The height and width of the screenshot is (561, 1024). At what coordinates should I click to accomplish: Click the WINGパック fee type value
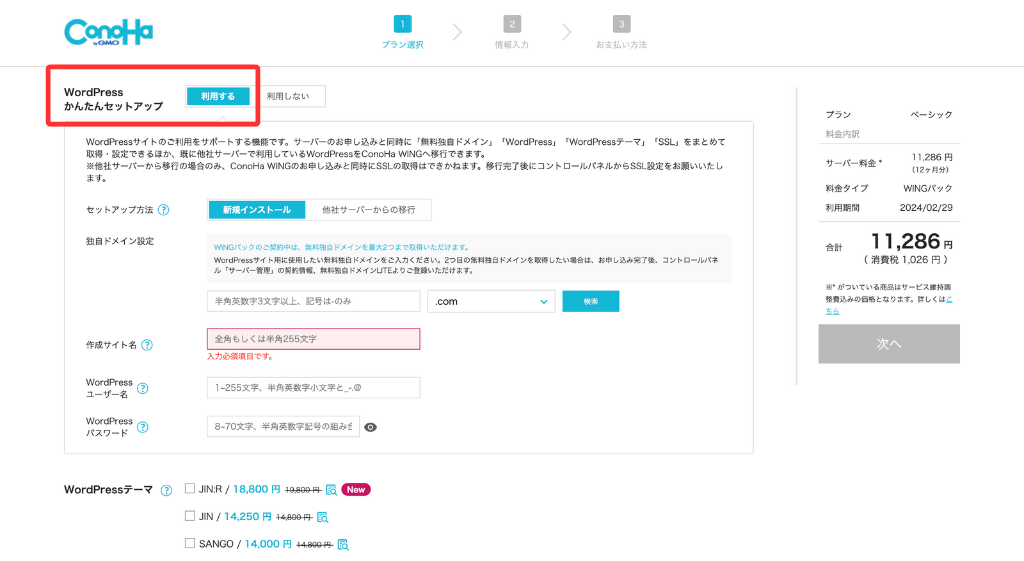[x=927, y=188]
